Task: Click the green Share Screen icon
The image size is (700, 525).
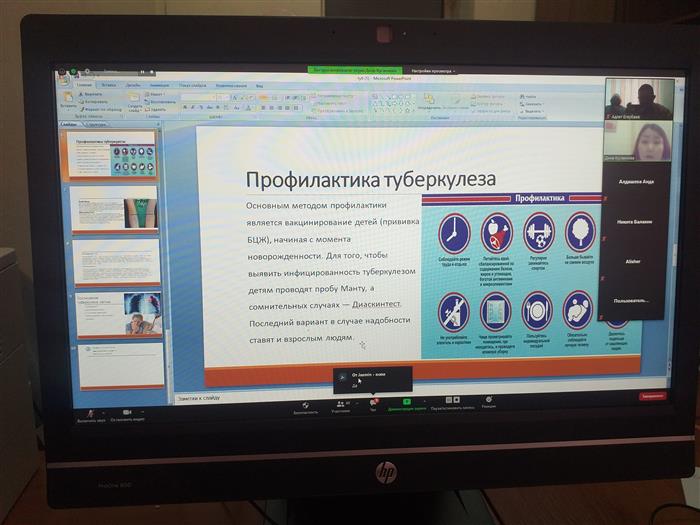Action: 407,403
